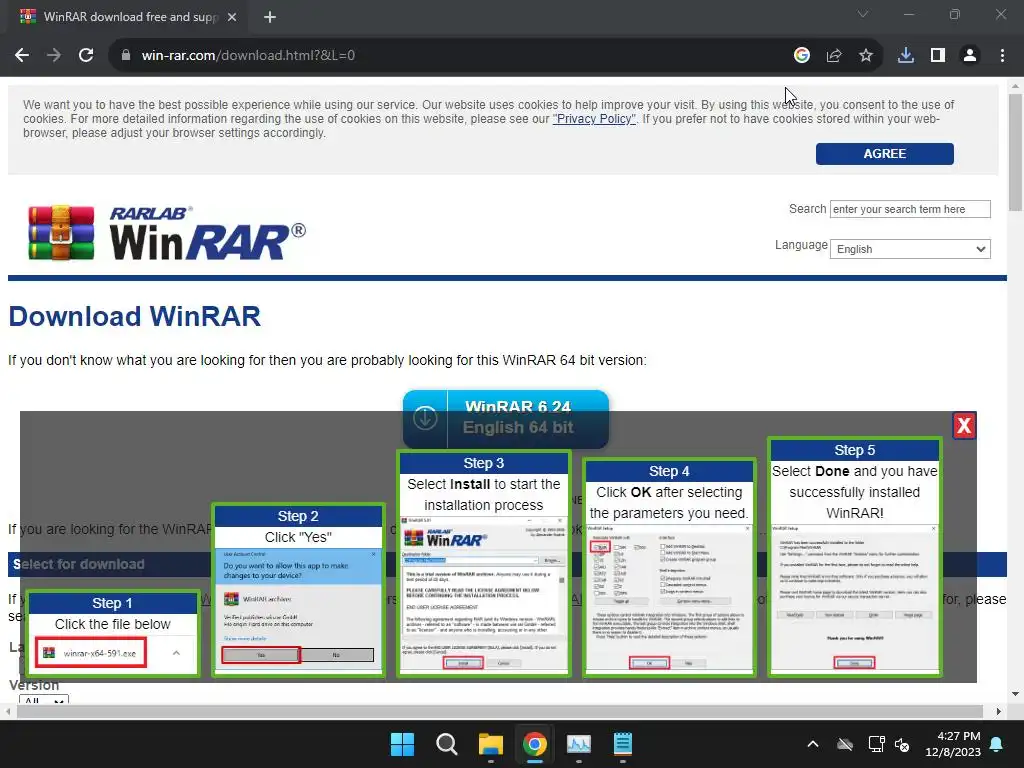The height and width of the screenshot is (768, 1024).
Task: Click the Step 5 Done thumbnail
Action: 855,557
